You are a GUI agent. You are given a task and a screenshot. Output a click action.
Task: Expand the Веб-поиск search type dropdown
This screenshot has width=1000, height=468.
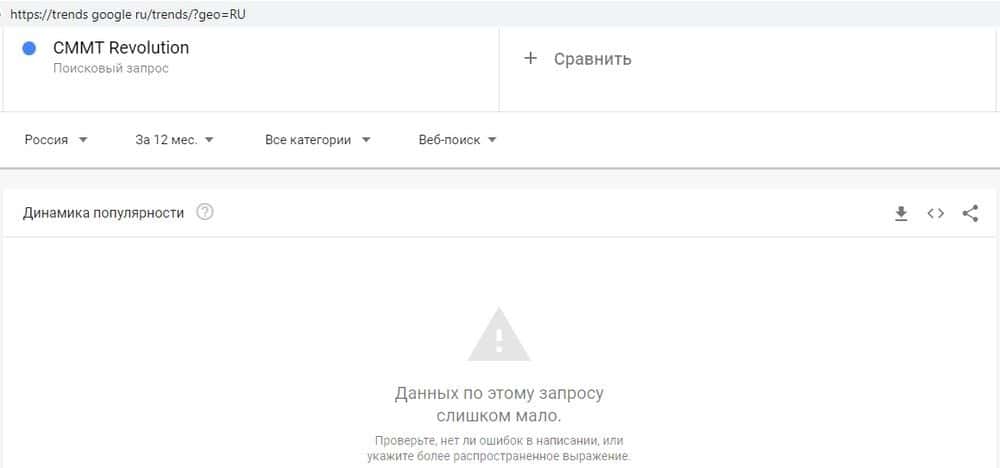pos(457,140)
